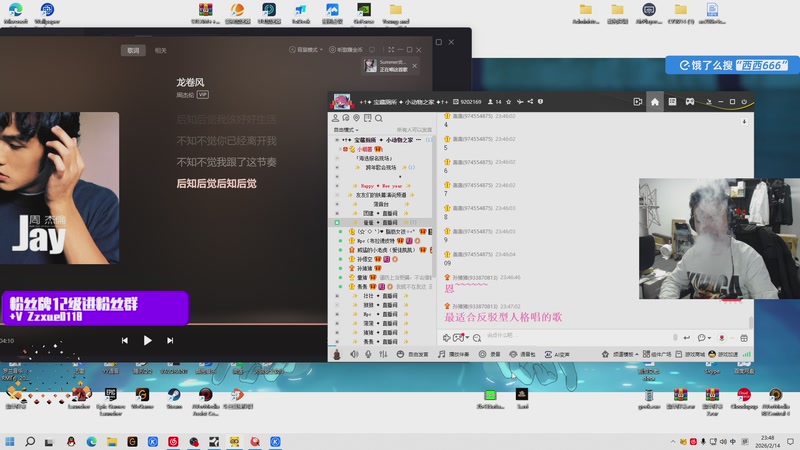This screenshot has height=450, width=800.
Task: Click the fullscreen icon in the music player
Action: click(391, 49)
